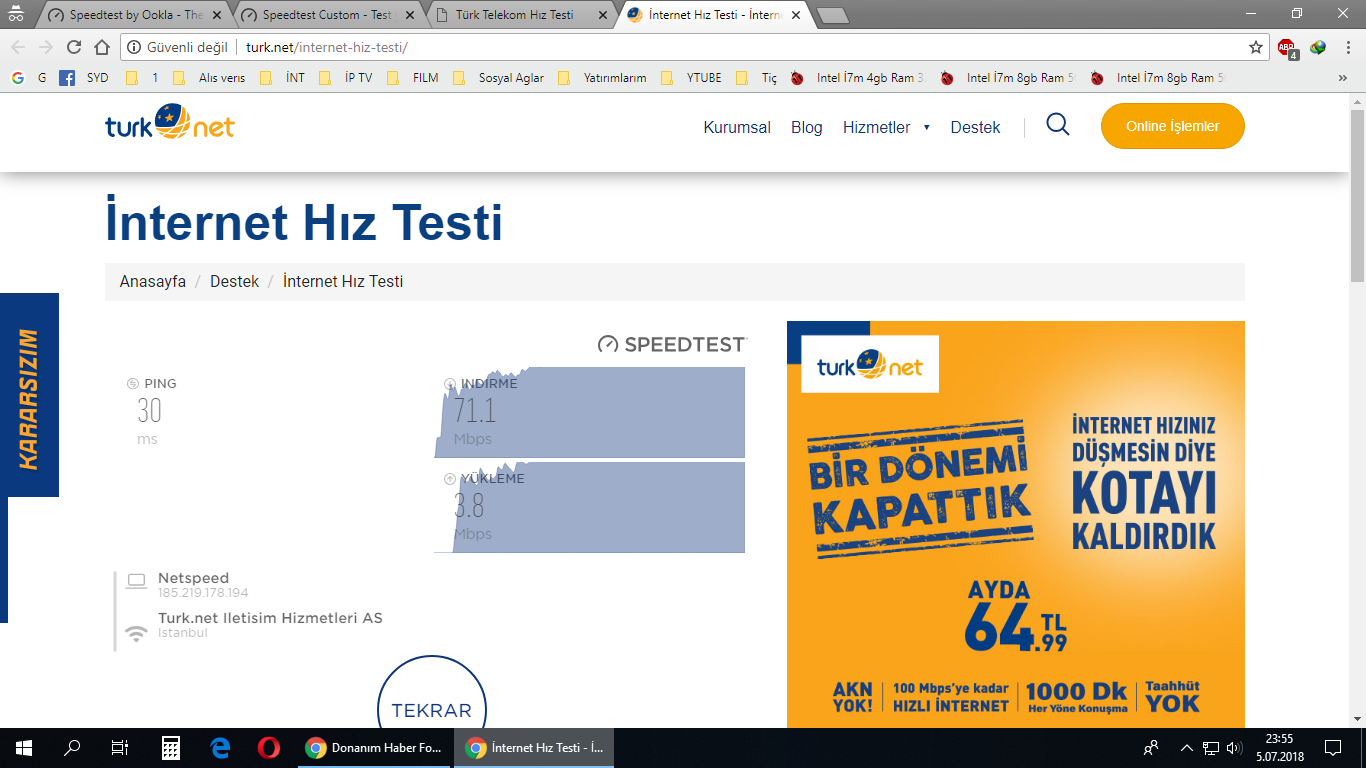Close the Speedtest by Ookla tab
Viewport: 1366px width, 768px height.
217,15
